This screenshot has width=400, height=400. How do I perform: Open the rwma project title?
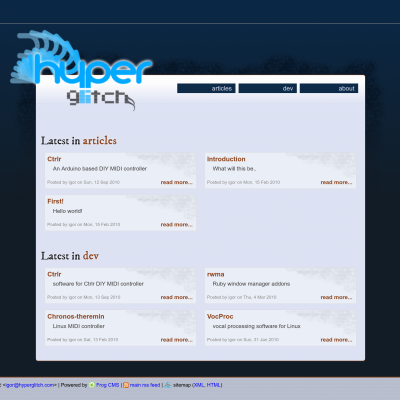tap(216, 274)
